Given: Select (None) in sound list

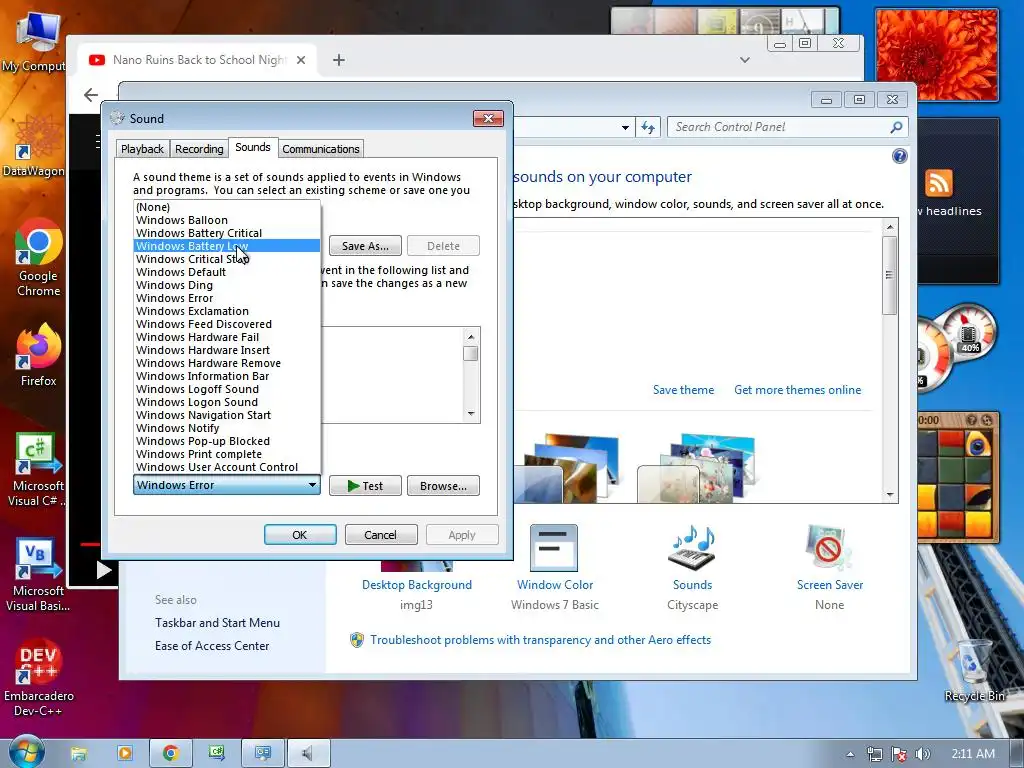Looking at the screenshot, I should 227,207.
